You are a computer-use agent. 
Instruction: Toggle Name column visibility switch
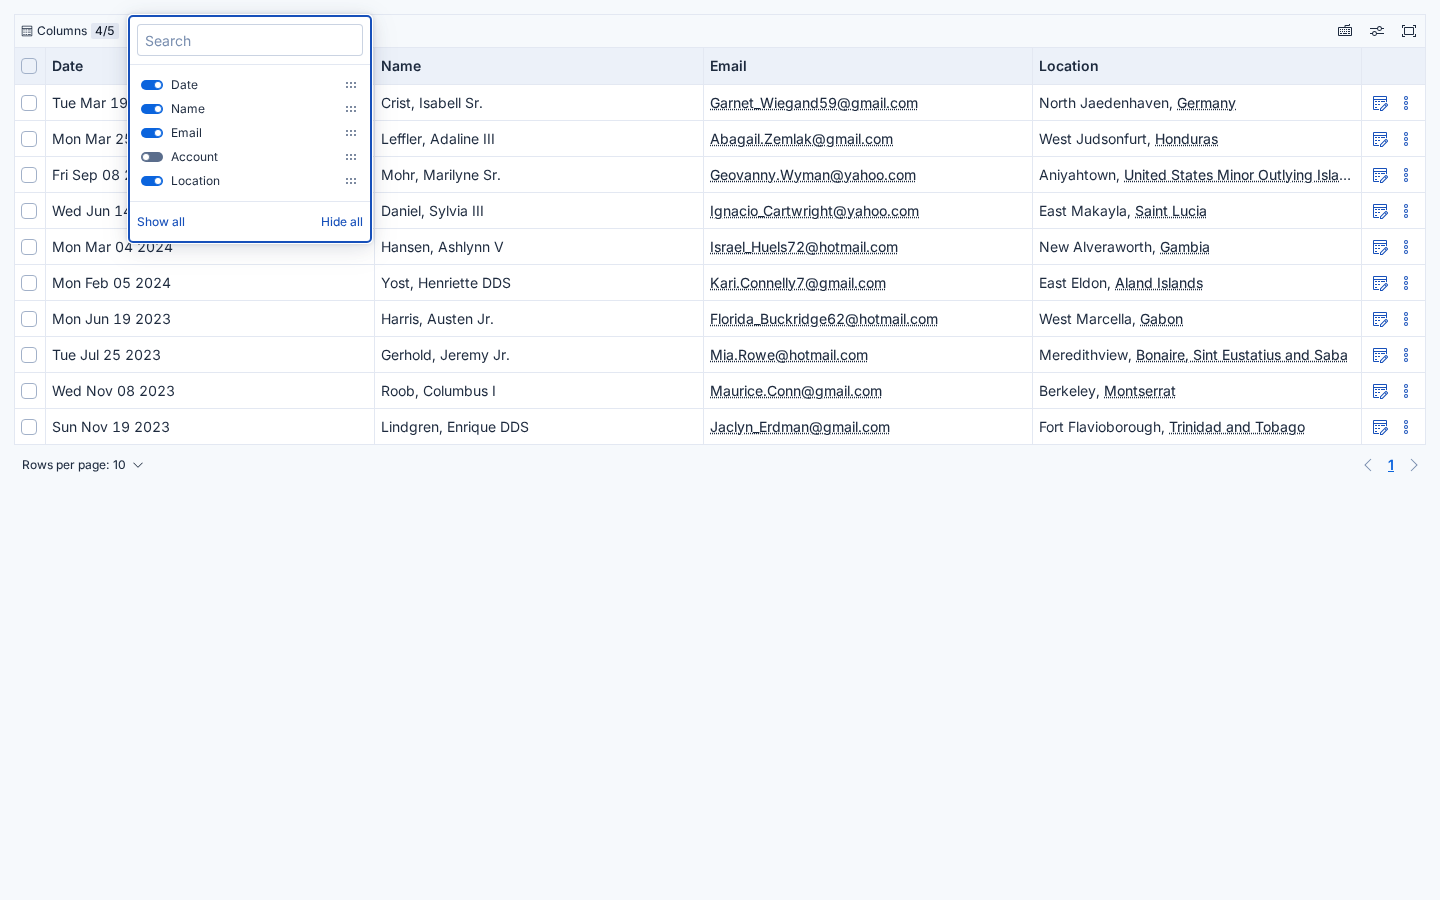pyautogui.click(x=152, y=109)
